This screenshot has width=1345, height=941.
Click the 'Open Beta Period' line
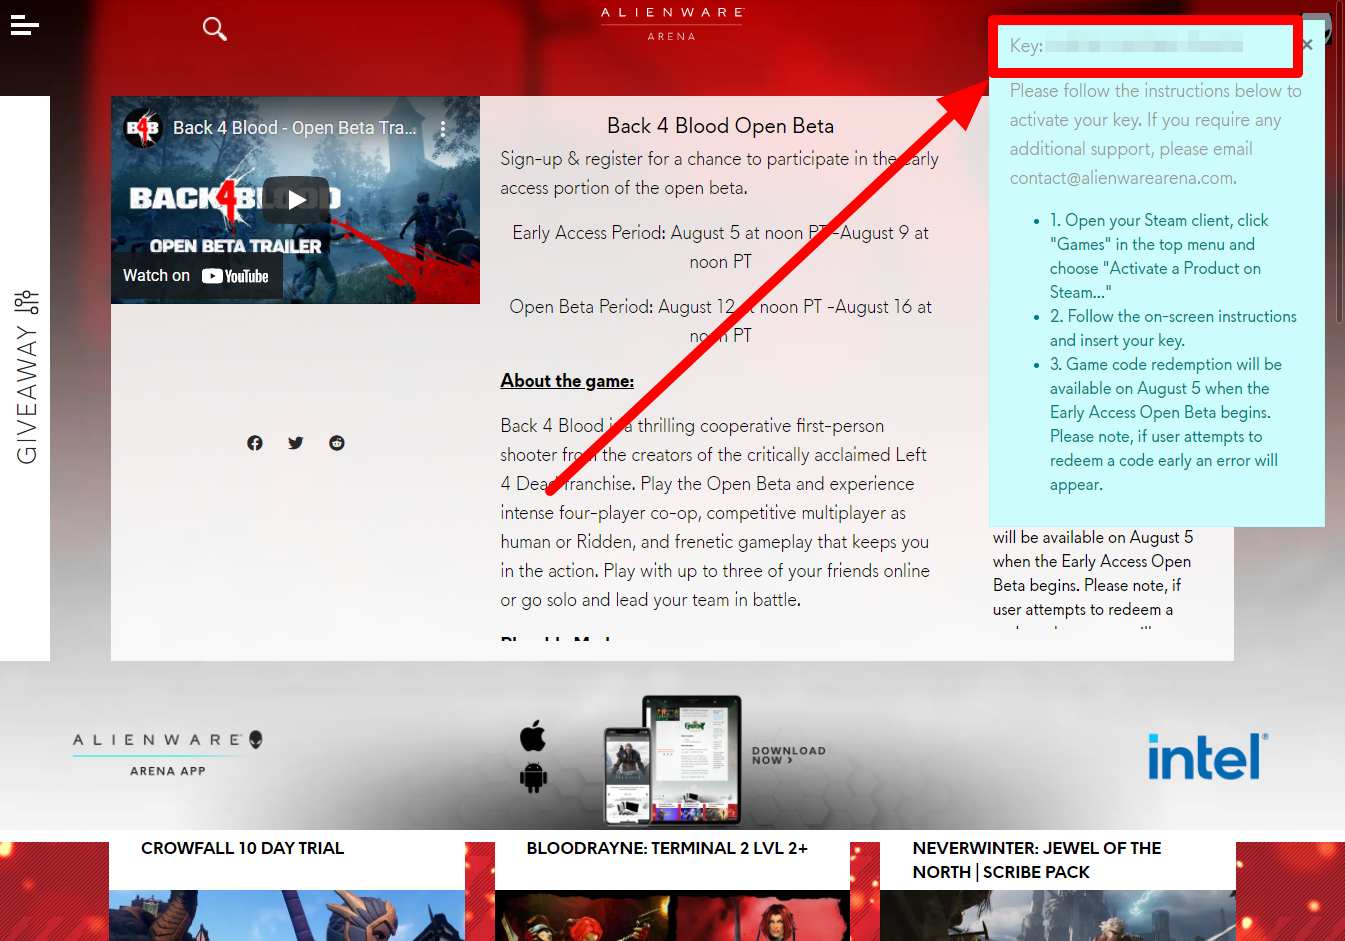(720, 321)
